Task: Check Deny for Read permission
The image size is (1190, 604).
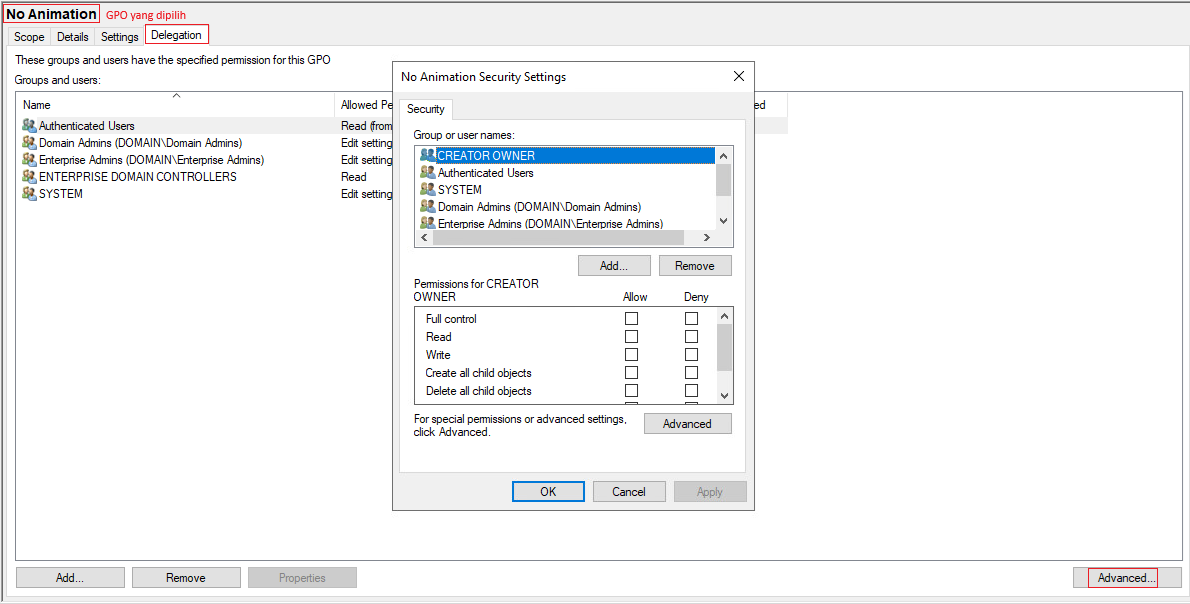Action: coord(691,337)
